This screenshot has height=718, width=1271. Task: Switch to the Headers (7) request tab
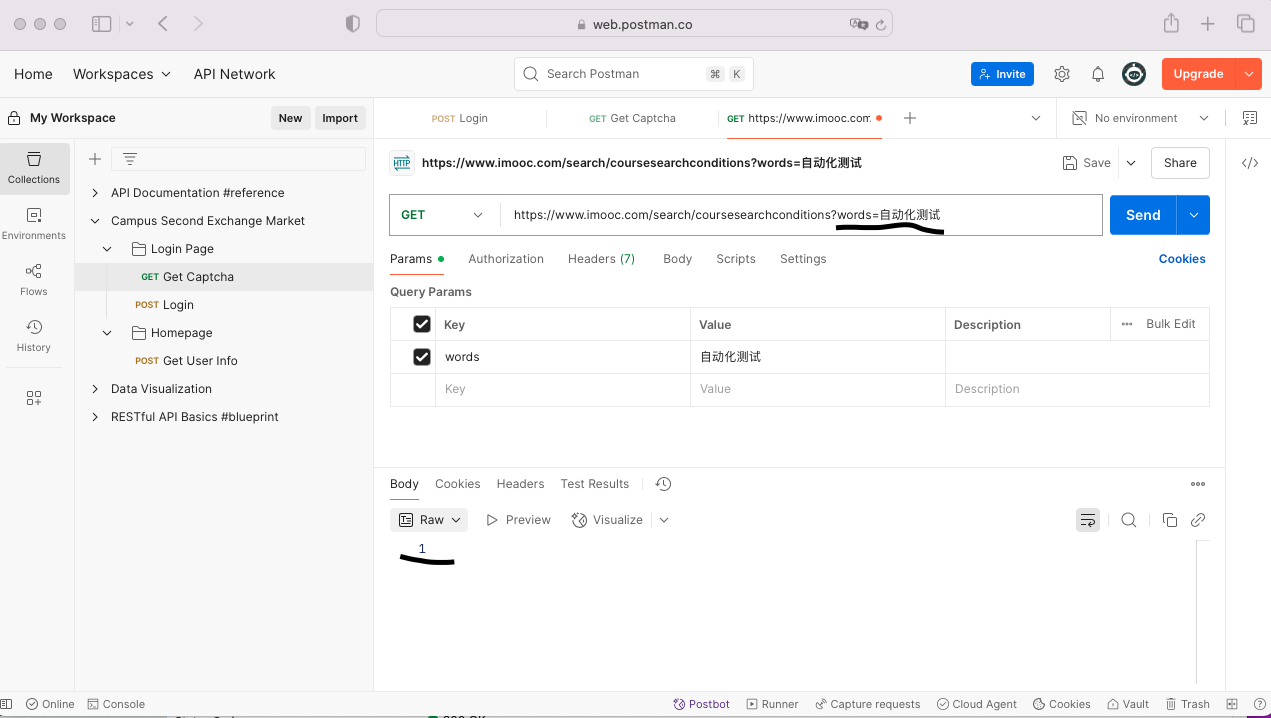click(601, 259)
